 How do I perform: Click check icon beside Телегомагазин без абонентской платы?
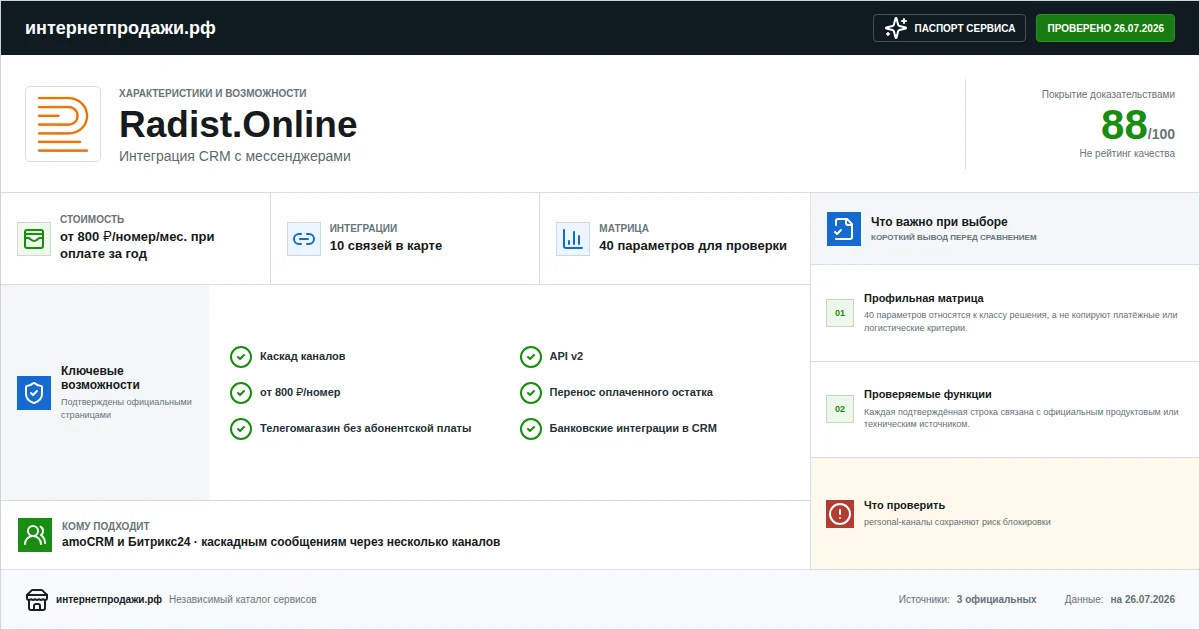pos(241,429)
